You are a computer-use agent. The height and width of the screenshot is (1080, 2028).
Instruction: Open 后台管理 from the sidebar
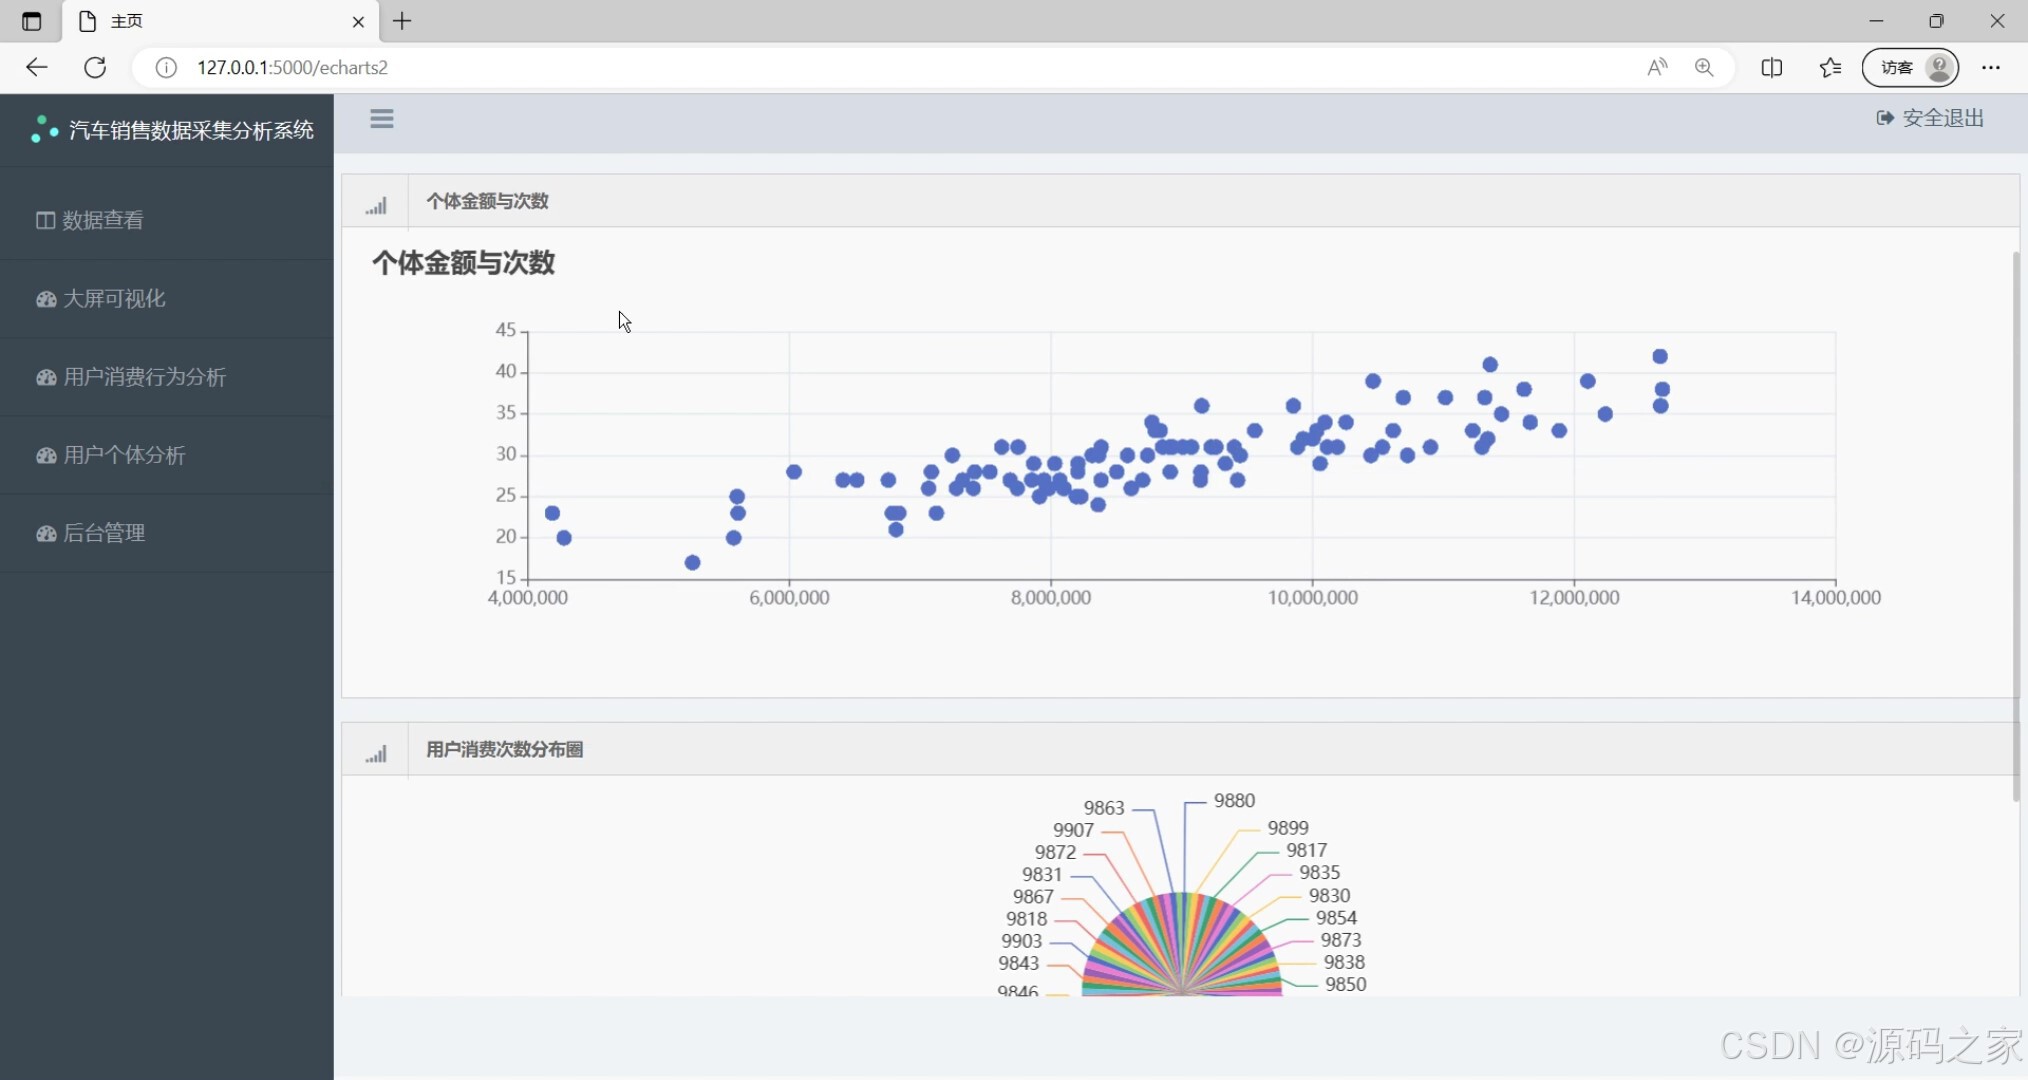(x=103, y=533)
